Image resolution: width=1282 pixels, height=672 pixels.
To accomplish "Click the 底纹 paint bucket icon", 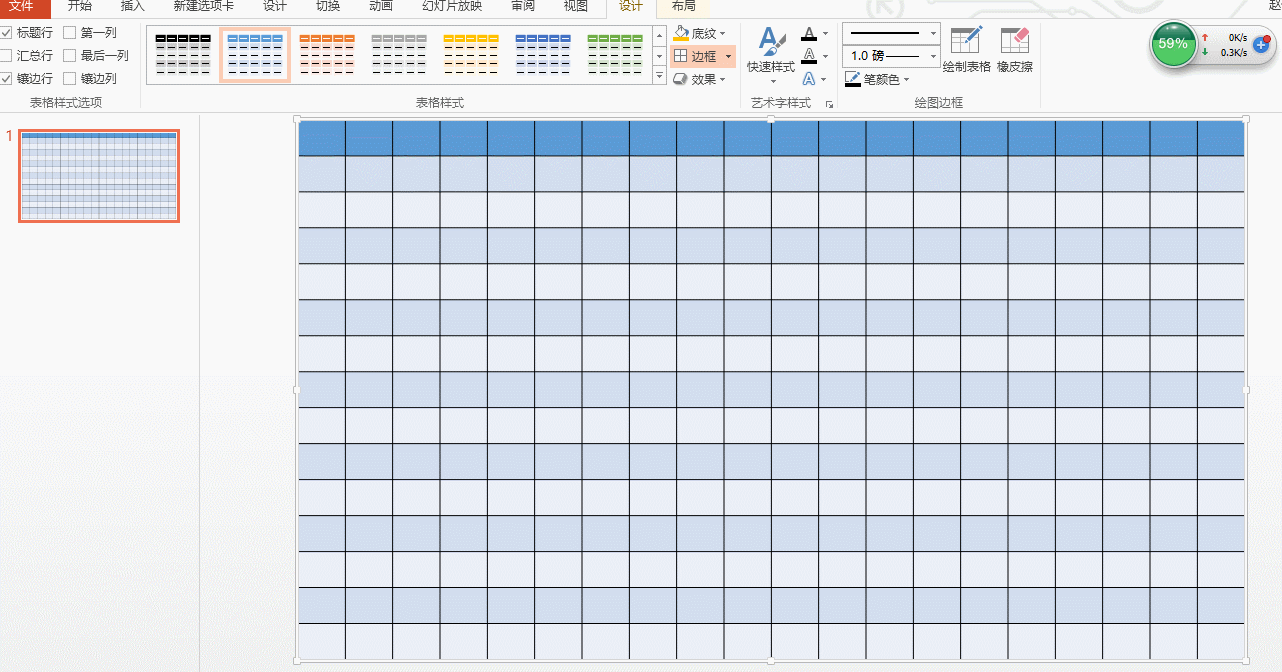I will tap(681, 34).
